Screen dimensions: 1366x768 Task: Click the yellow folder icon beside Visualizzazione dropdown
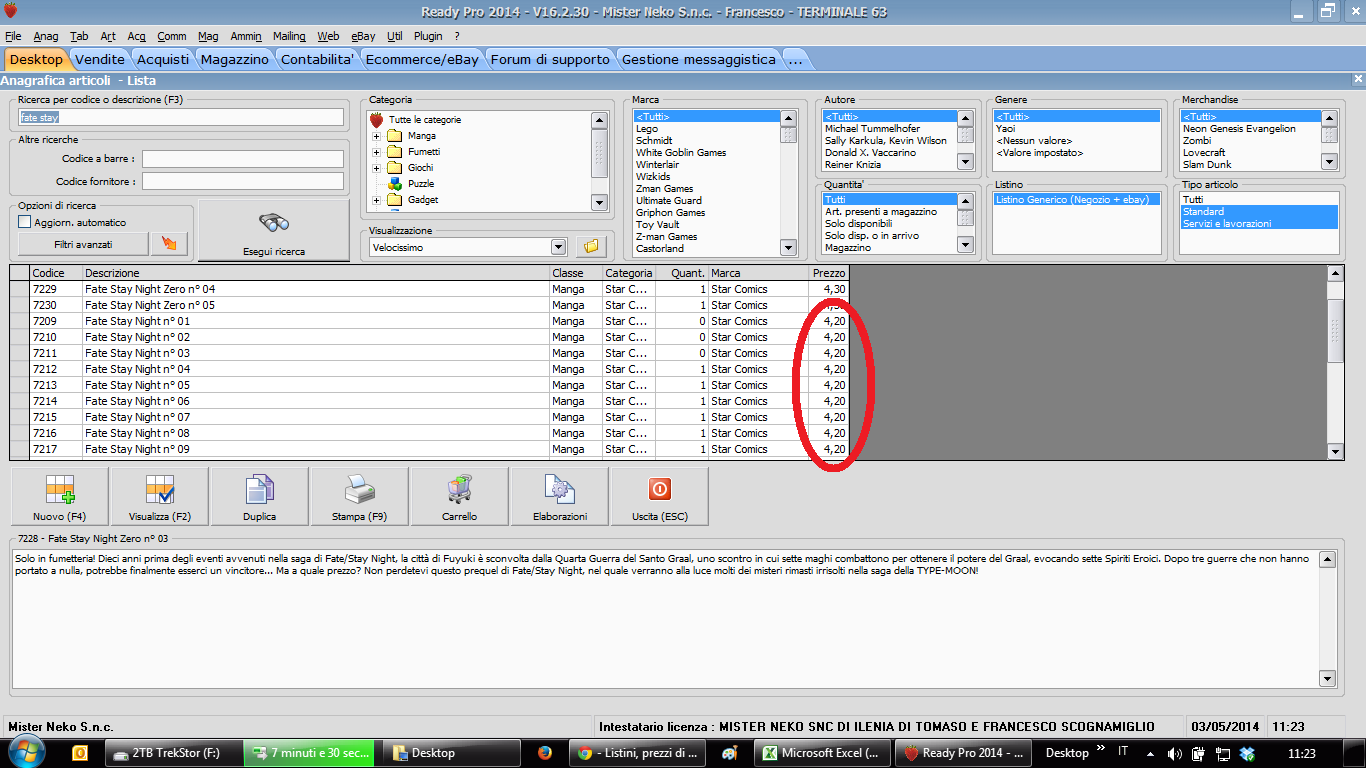pos(591,246)
